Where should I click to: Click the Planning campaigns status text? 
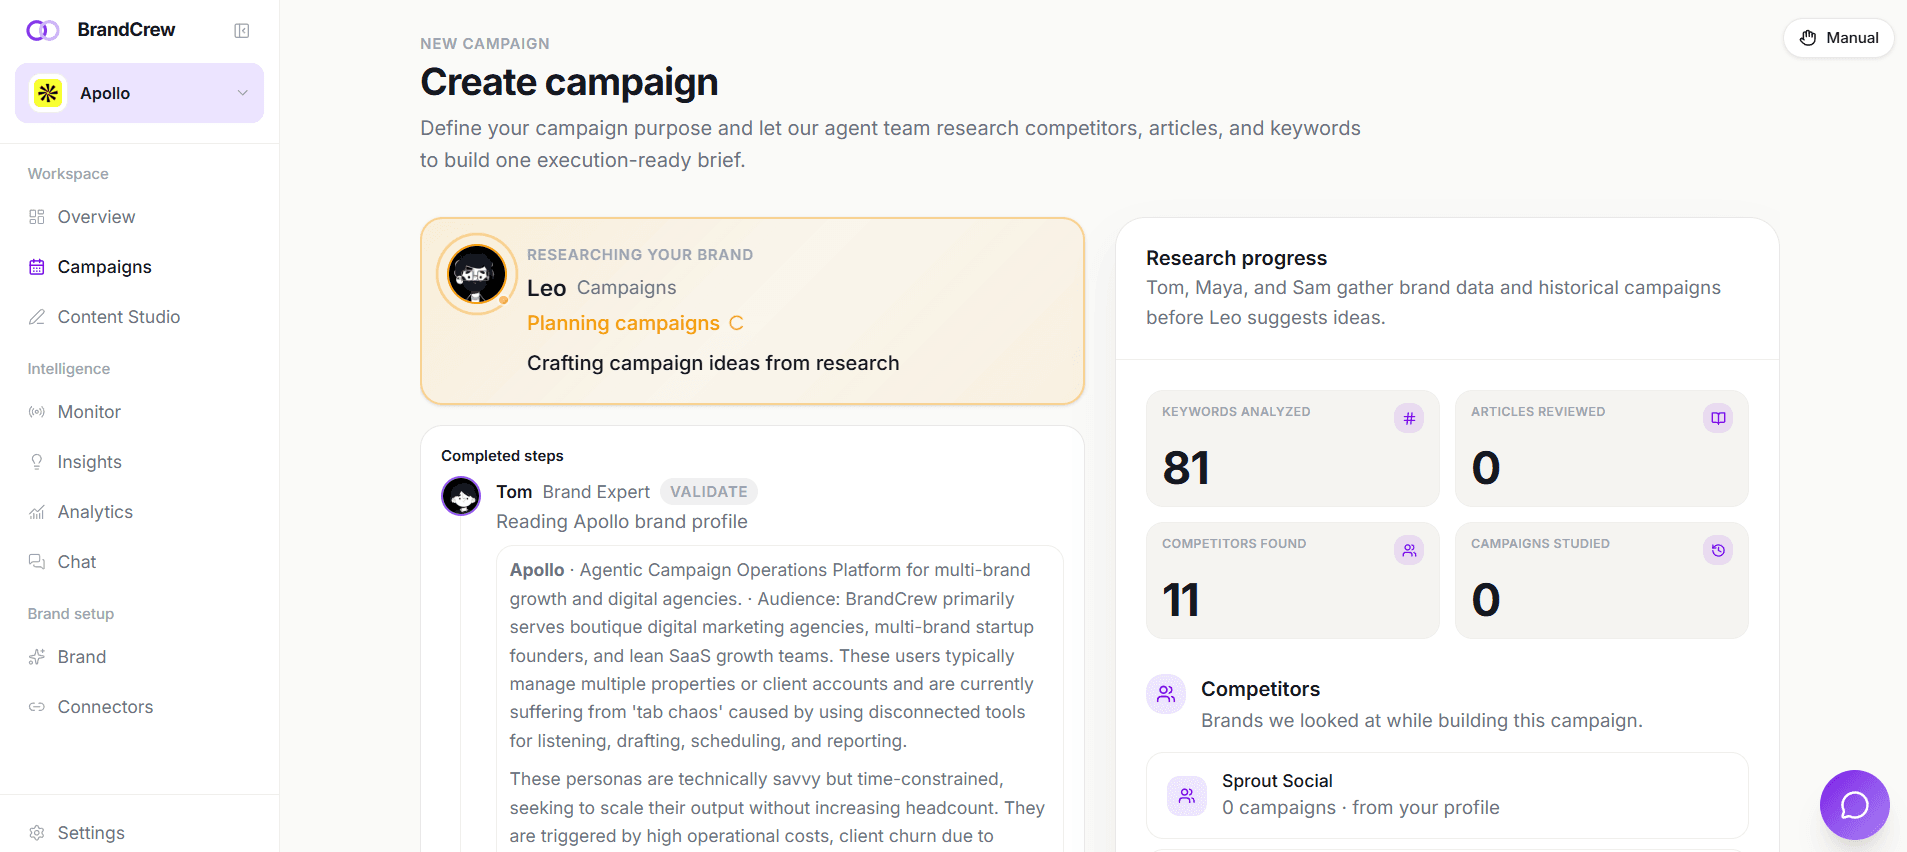coord(623,323)
